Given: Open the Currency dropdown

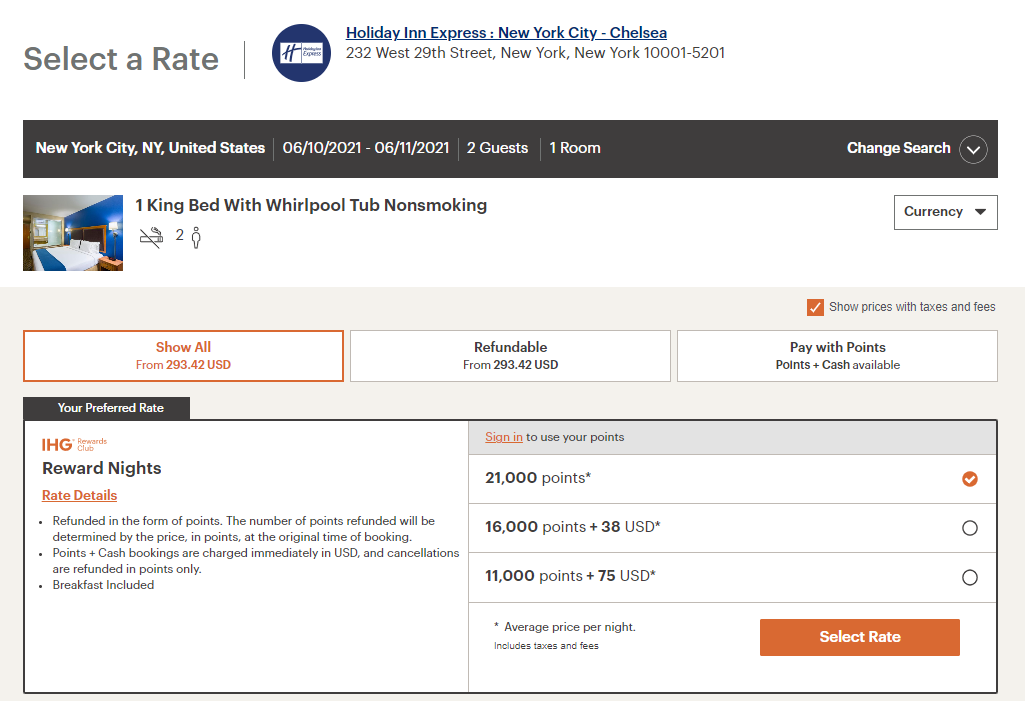Looking at the screenshot, I should click(x=945, y=212).
